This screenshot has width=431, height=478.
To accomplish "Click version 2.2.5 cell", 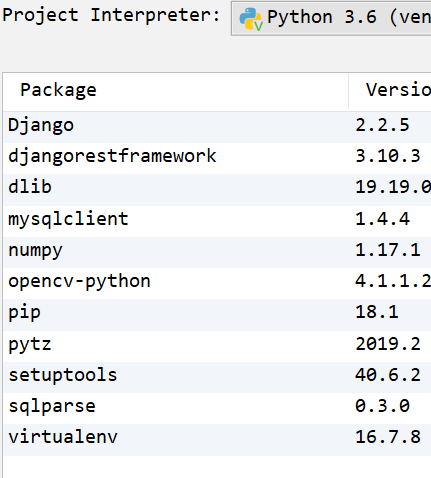I will coord(382,125).
